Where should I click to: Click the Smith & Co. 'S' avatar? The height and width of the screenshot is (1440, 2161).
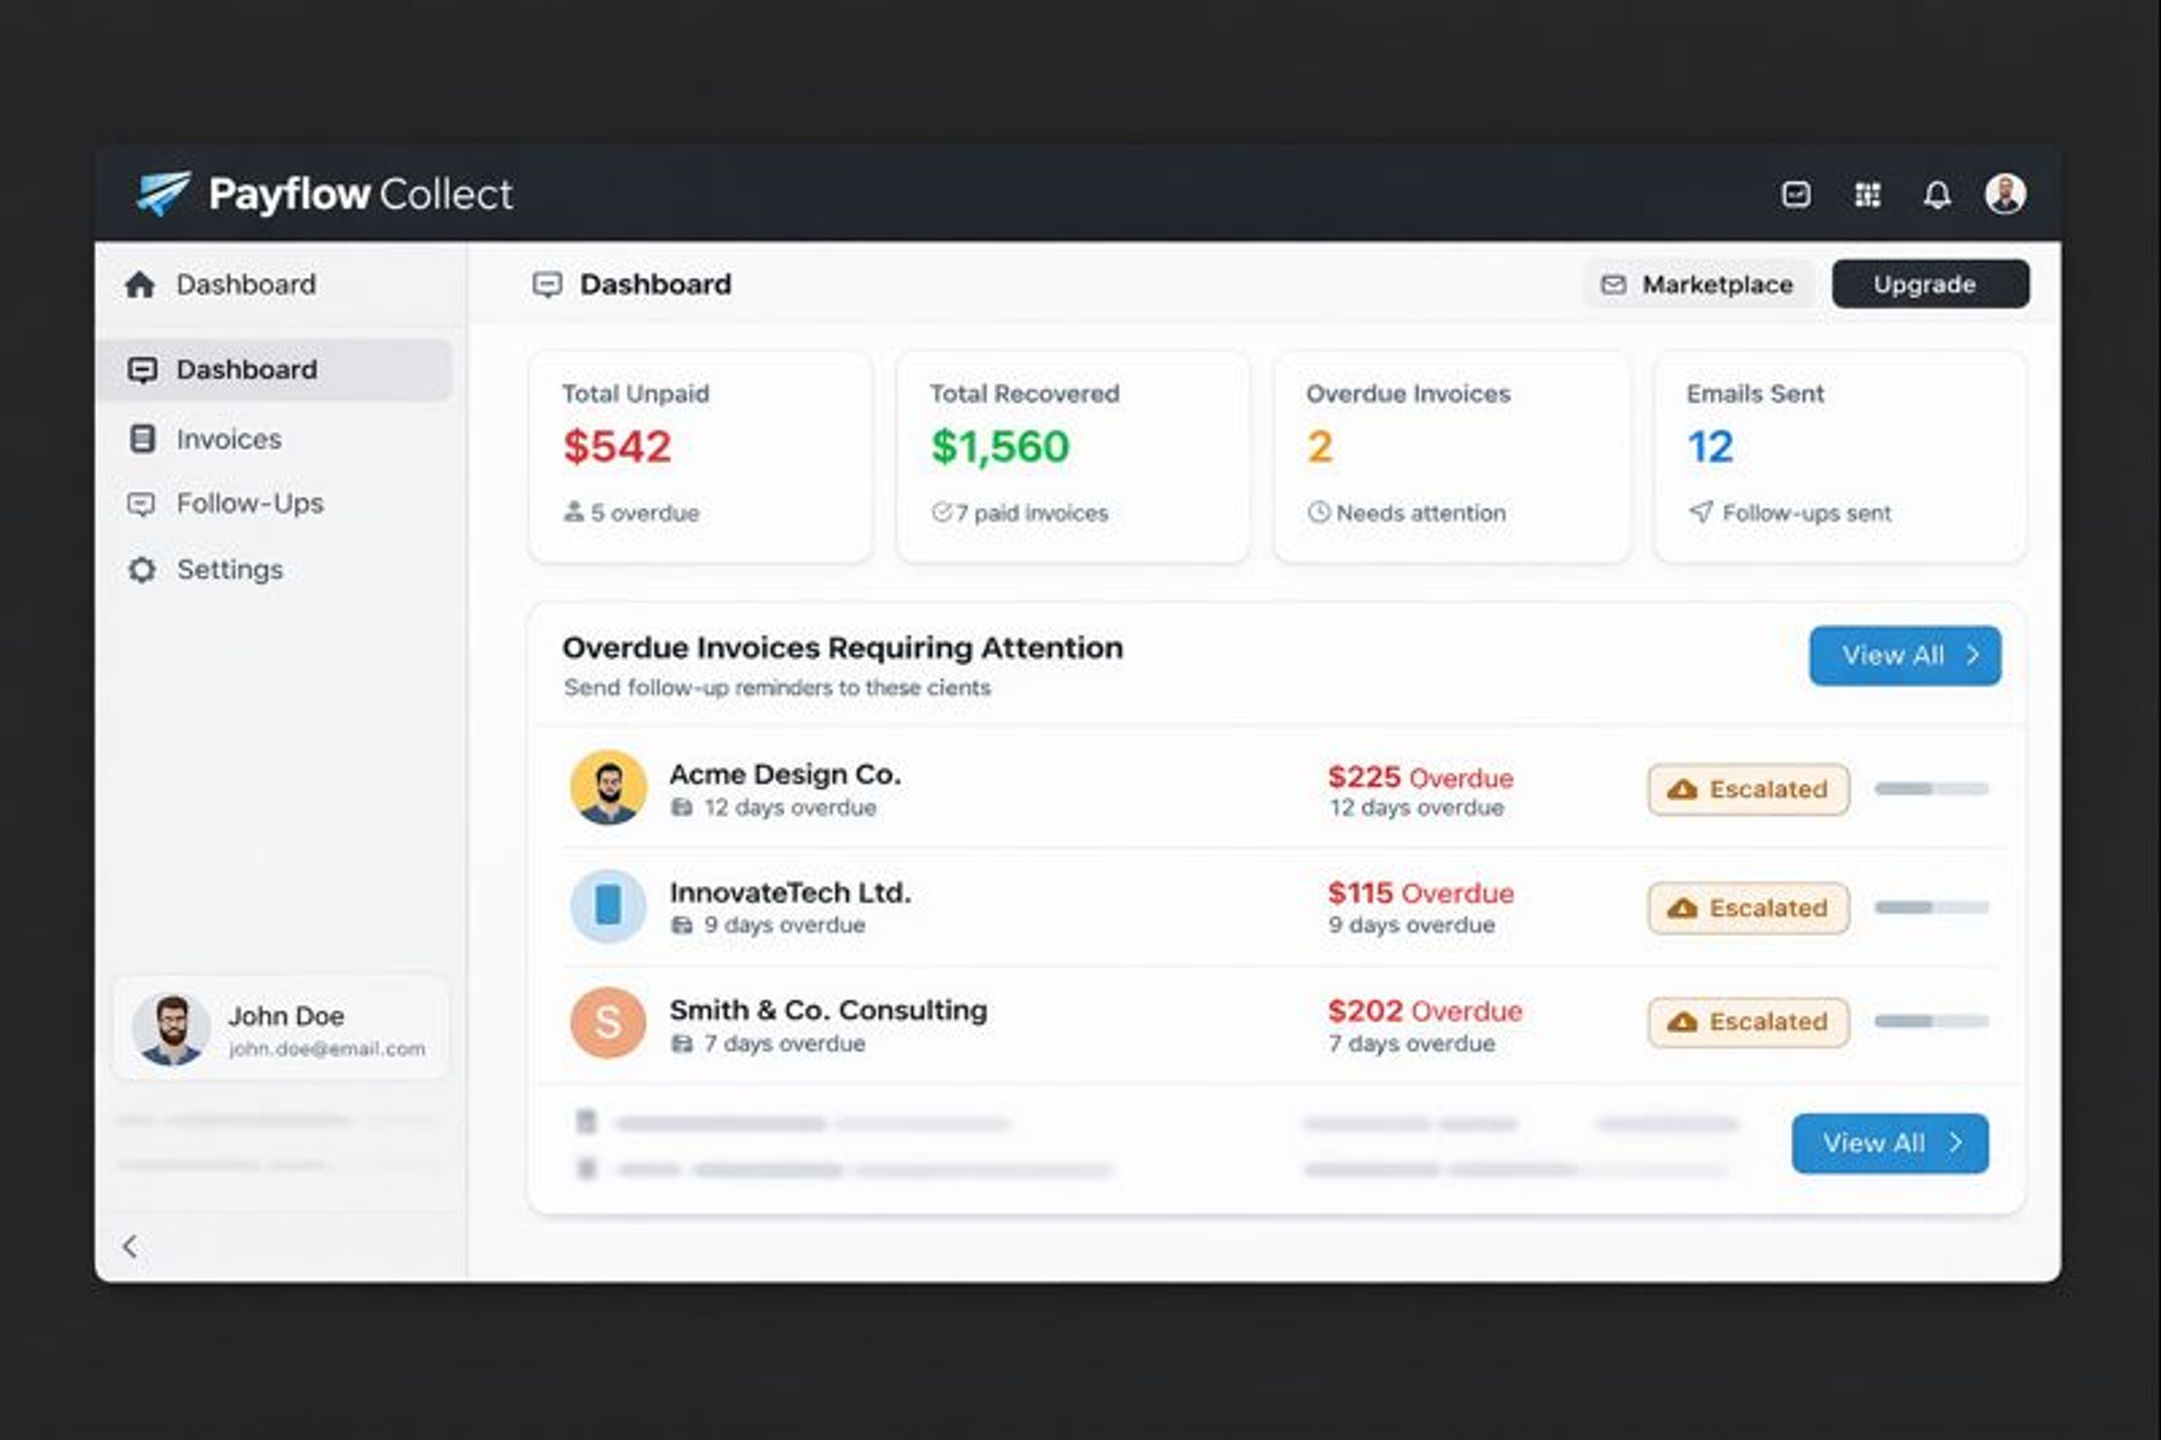[x=608, y=1023]
